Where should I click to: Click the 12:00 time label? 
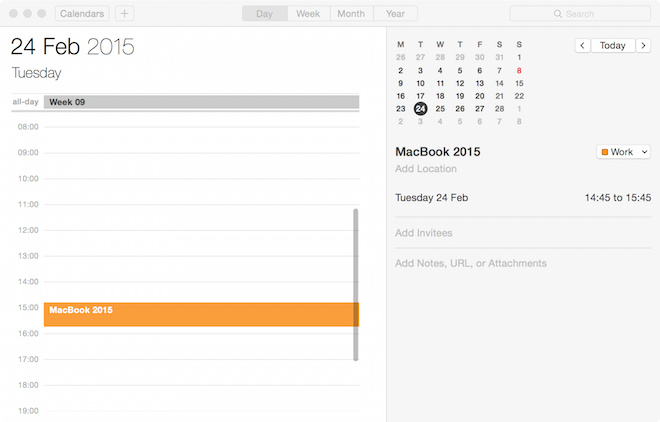pyautogui.click(x=28, y=230)
